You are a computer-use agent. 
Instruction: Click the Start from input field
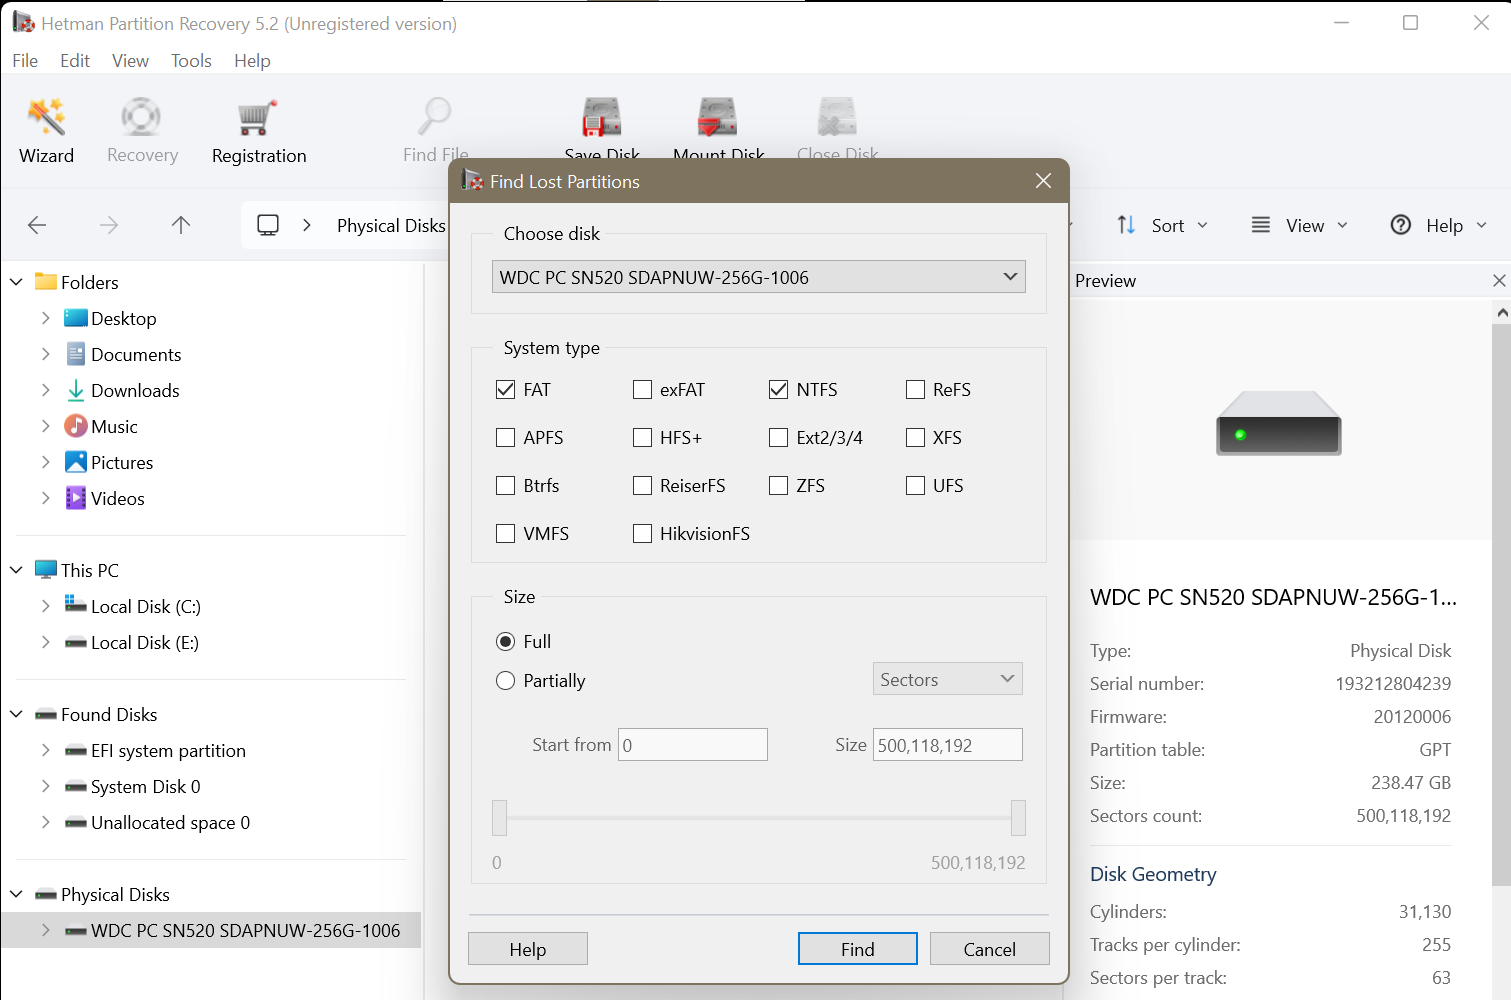click(x=693, y=745)
